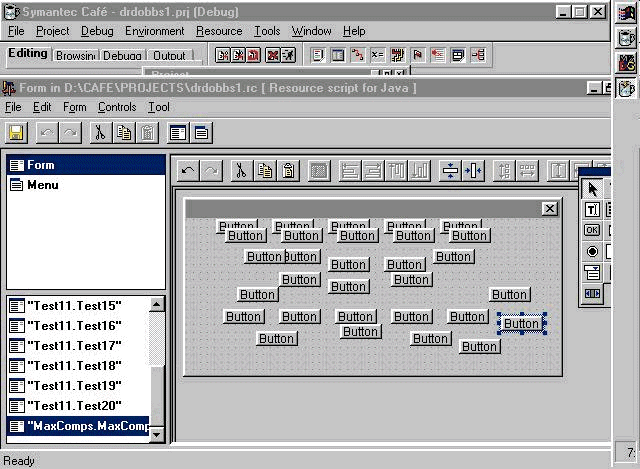Image resolution: width=640 pixels, height=469 pixels.
Task: Pick the text label tool in palette
Action: click(592, 210)
